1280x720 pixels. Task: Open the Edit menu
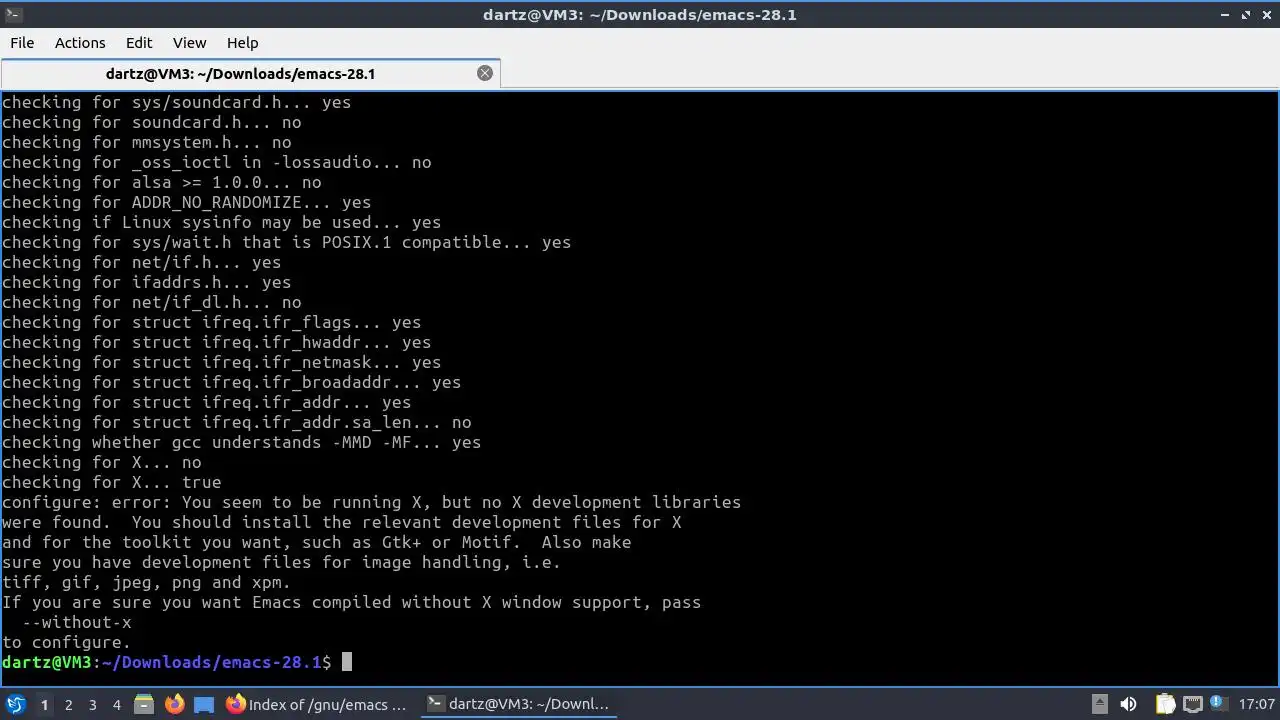click(139, 43)
